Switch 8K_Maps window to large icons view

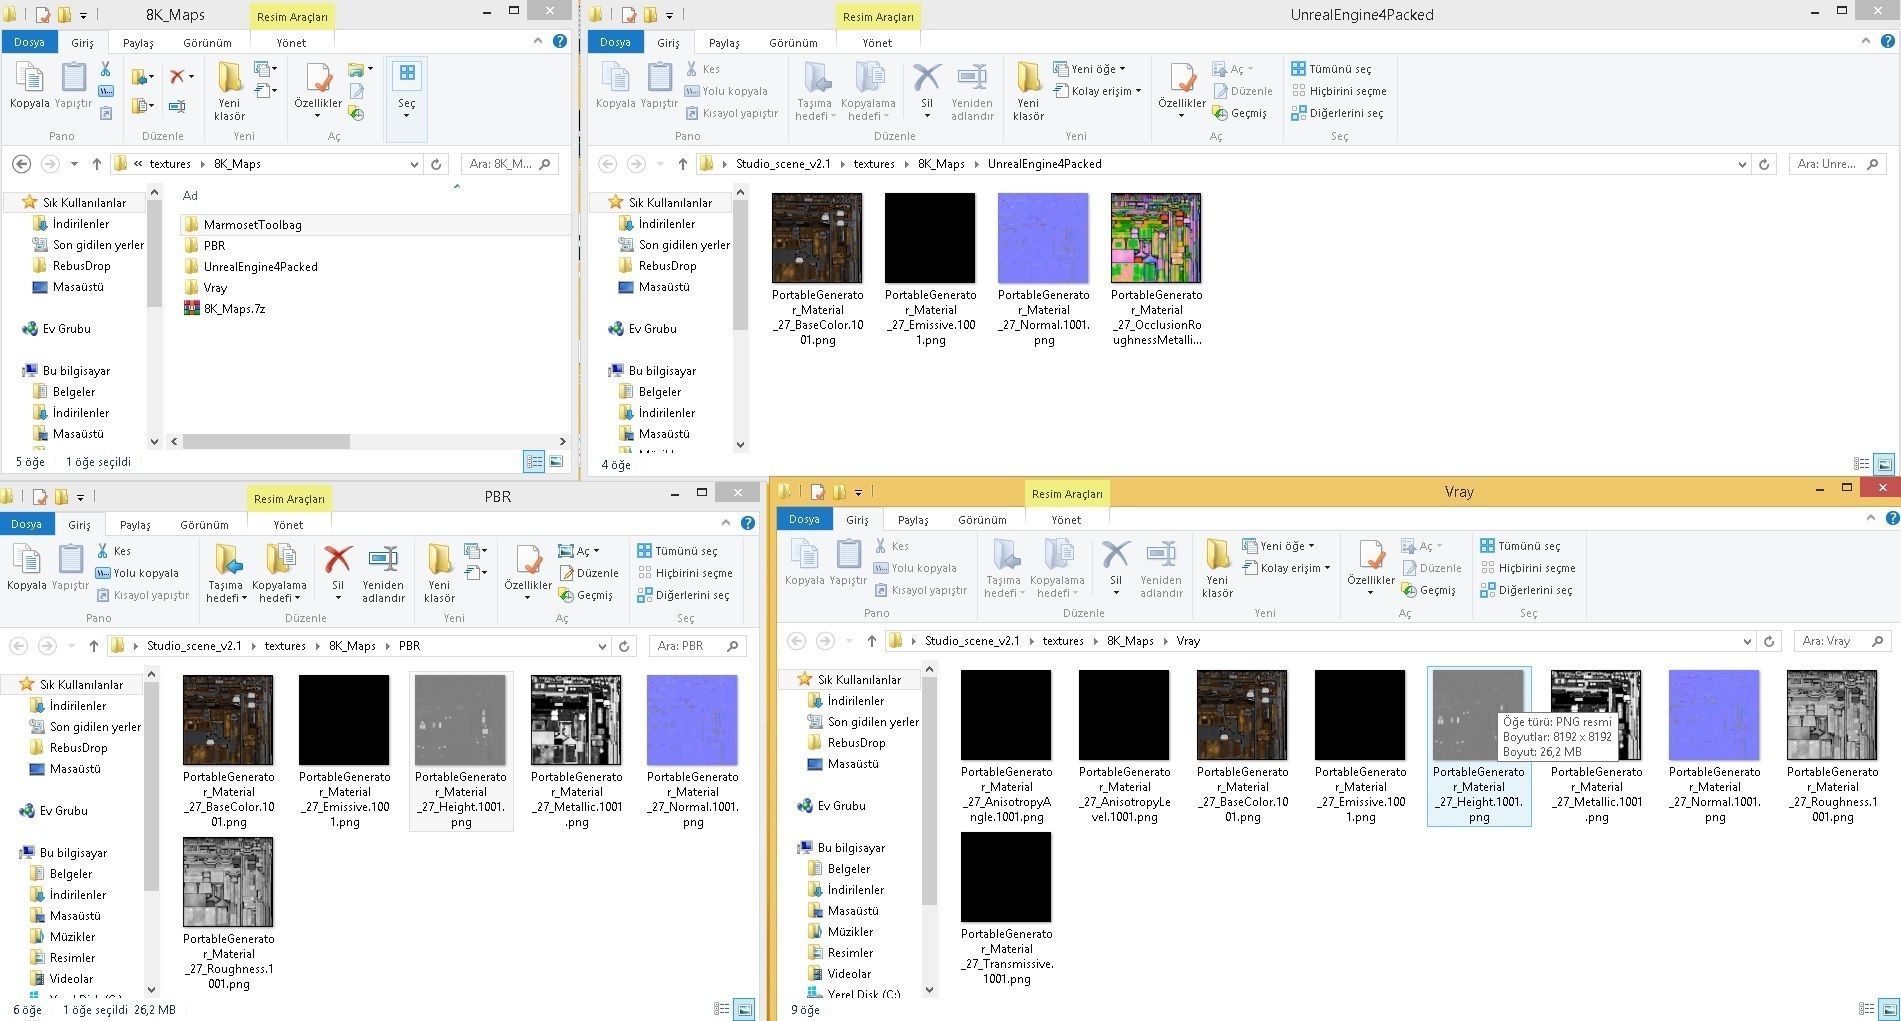pyautogui.click(x=556, y=462)
